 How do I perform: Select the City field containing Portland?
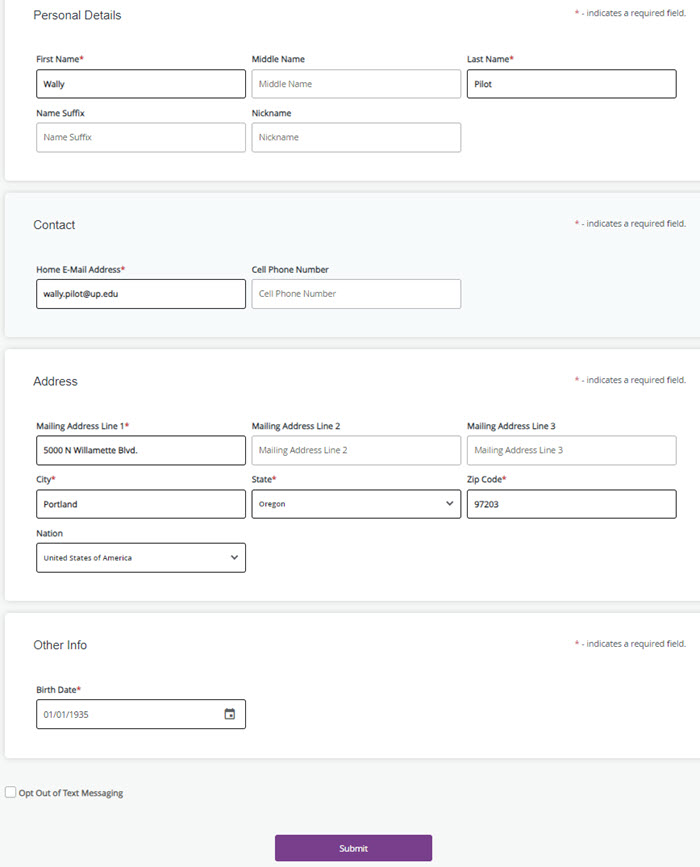(x=140, y=504)
